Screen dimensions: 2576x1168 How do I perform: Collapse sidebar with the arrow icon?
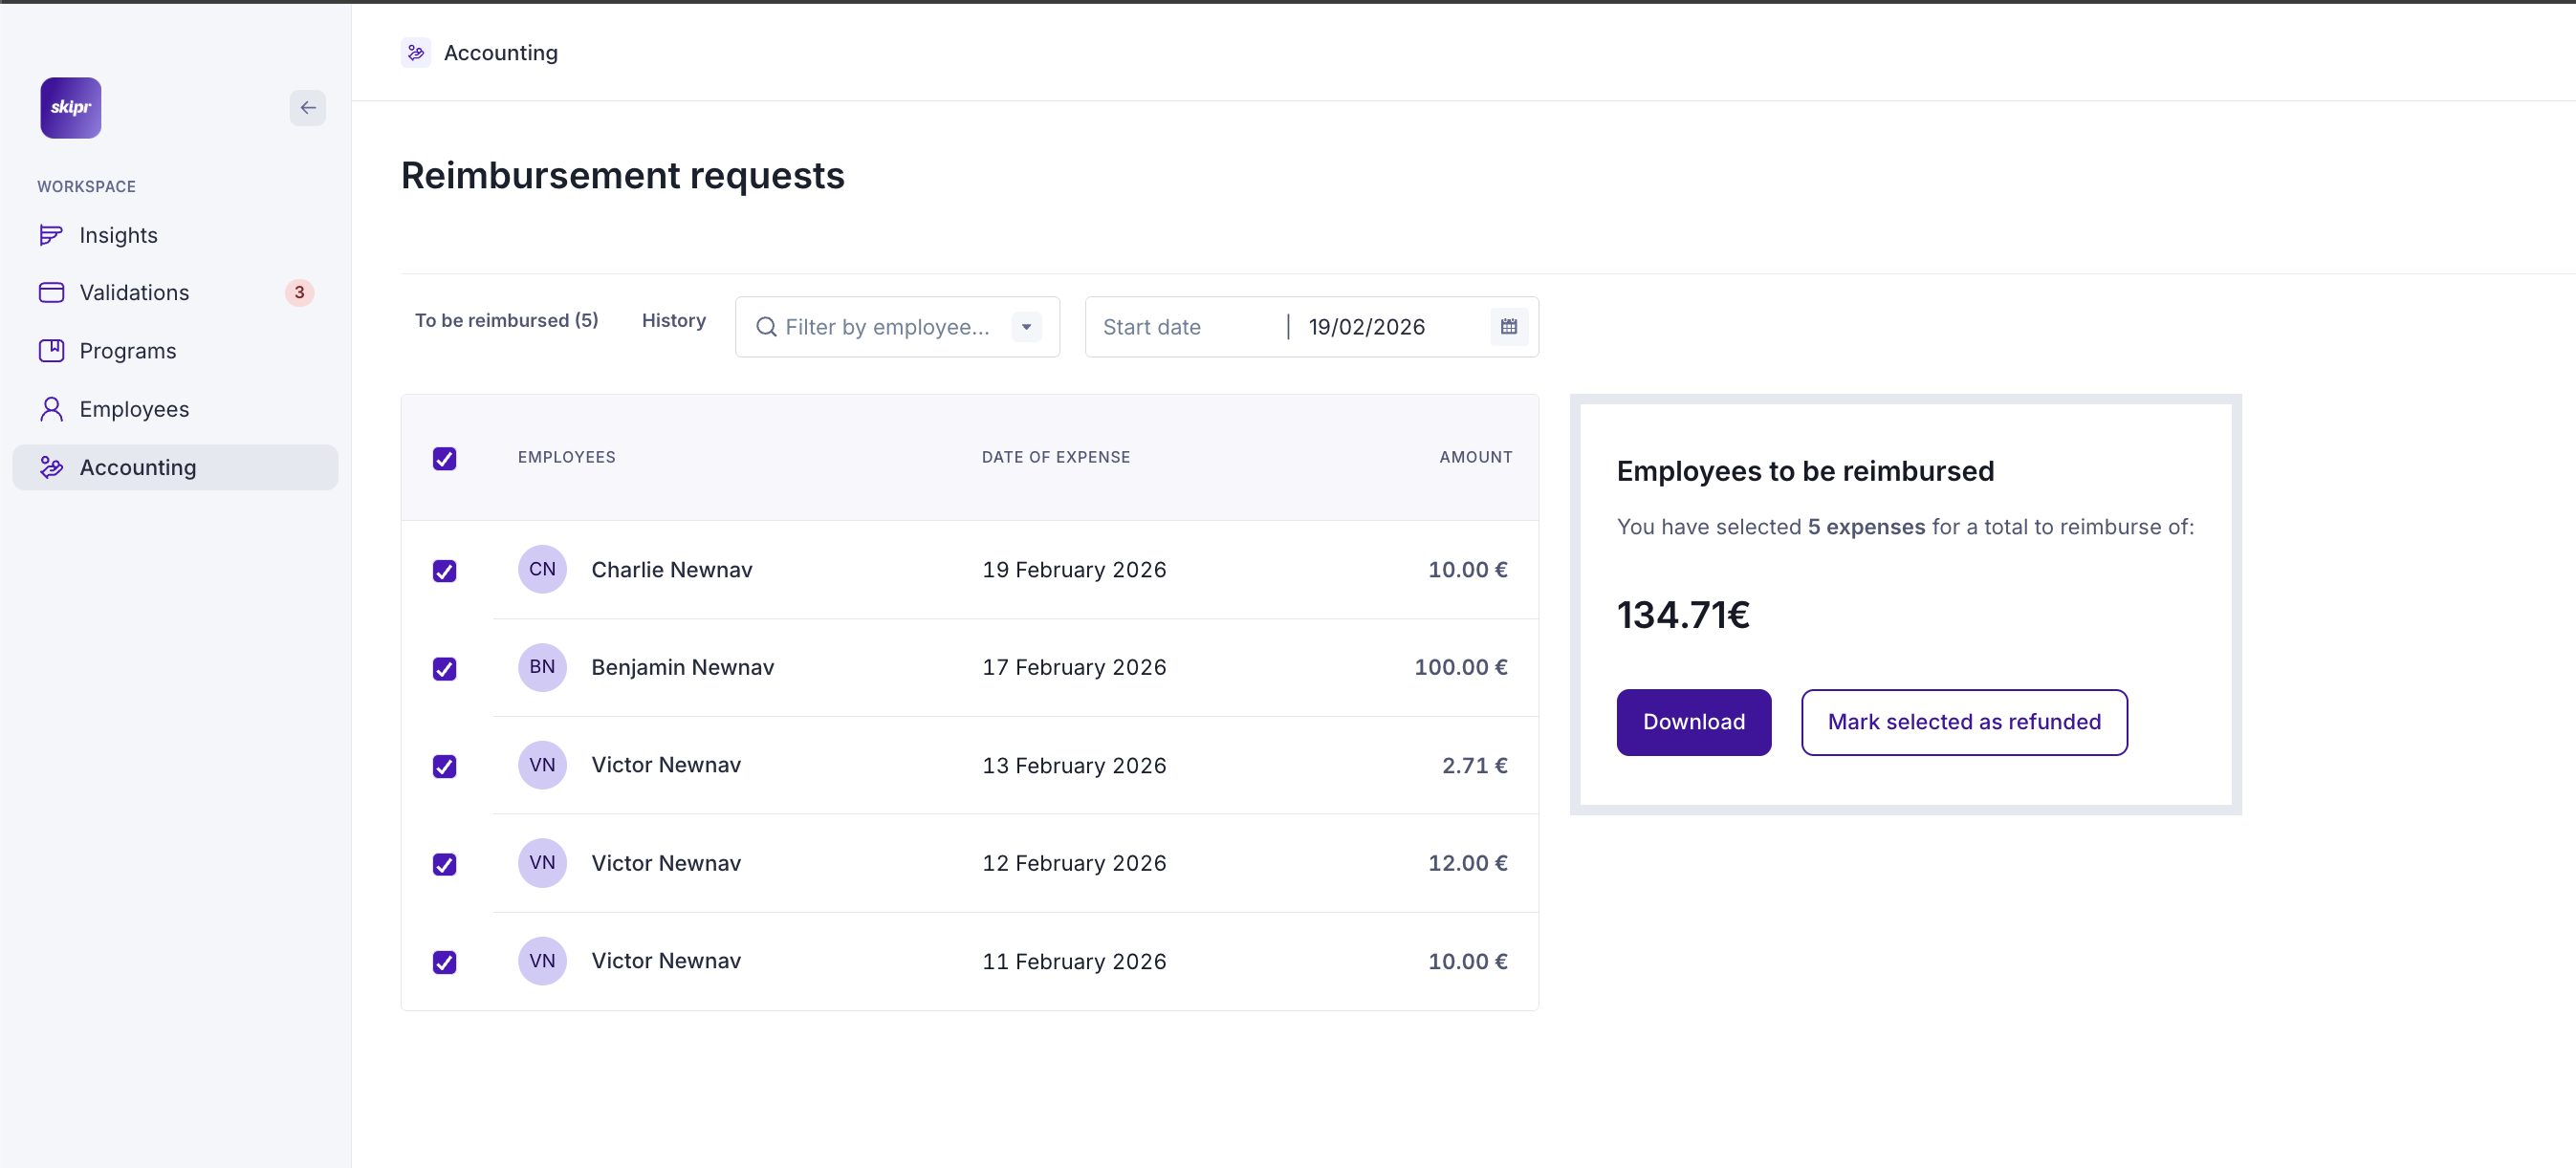point(308,108)
